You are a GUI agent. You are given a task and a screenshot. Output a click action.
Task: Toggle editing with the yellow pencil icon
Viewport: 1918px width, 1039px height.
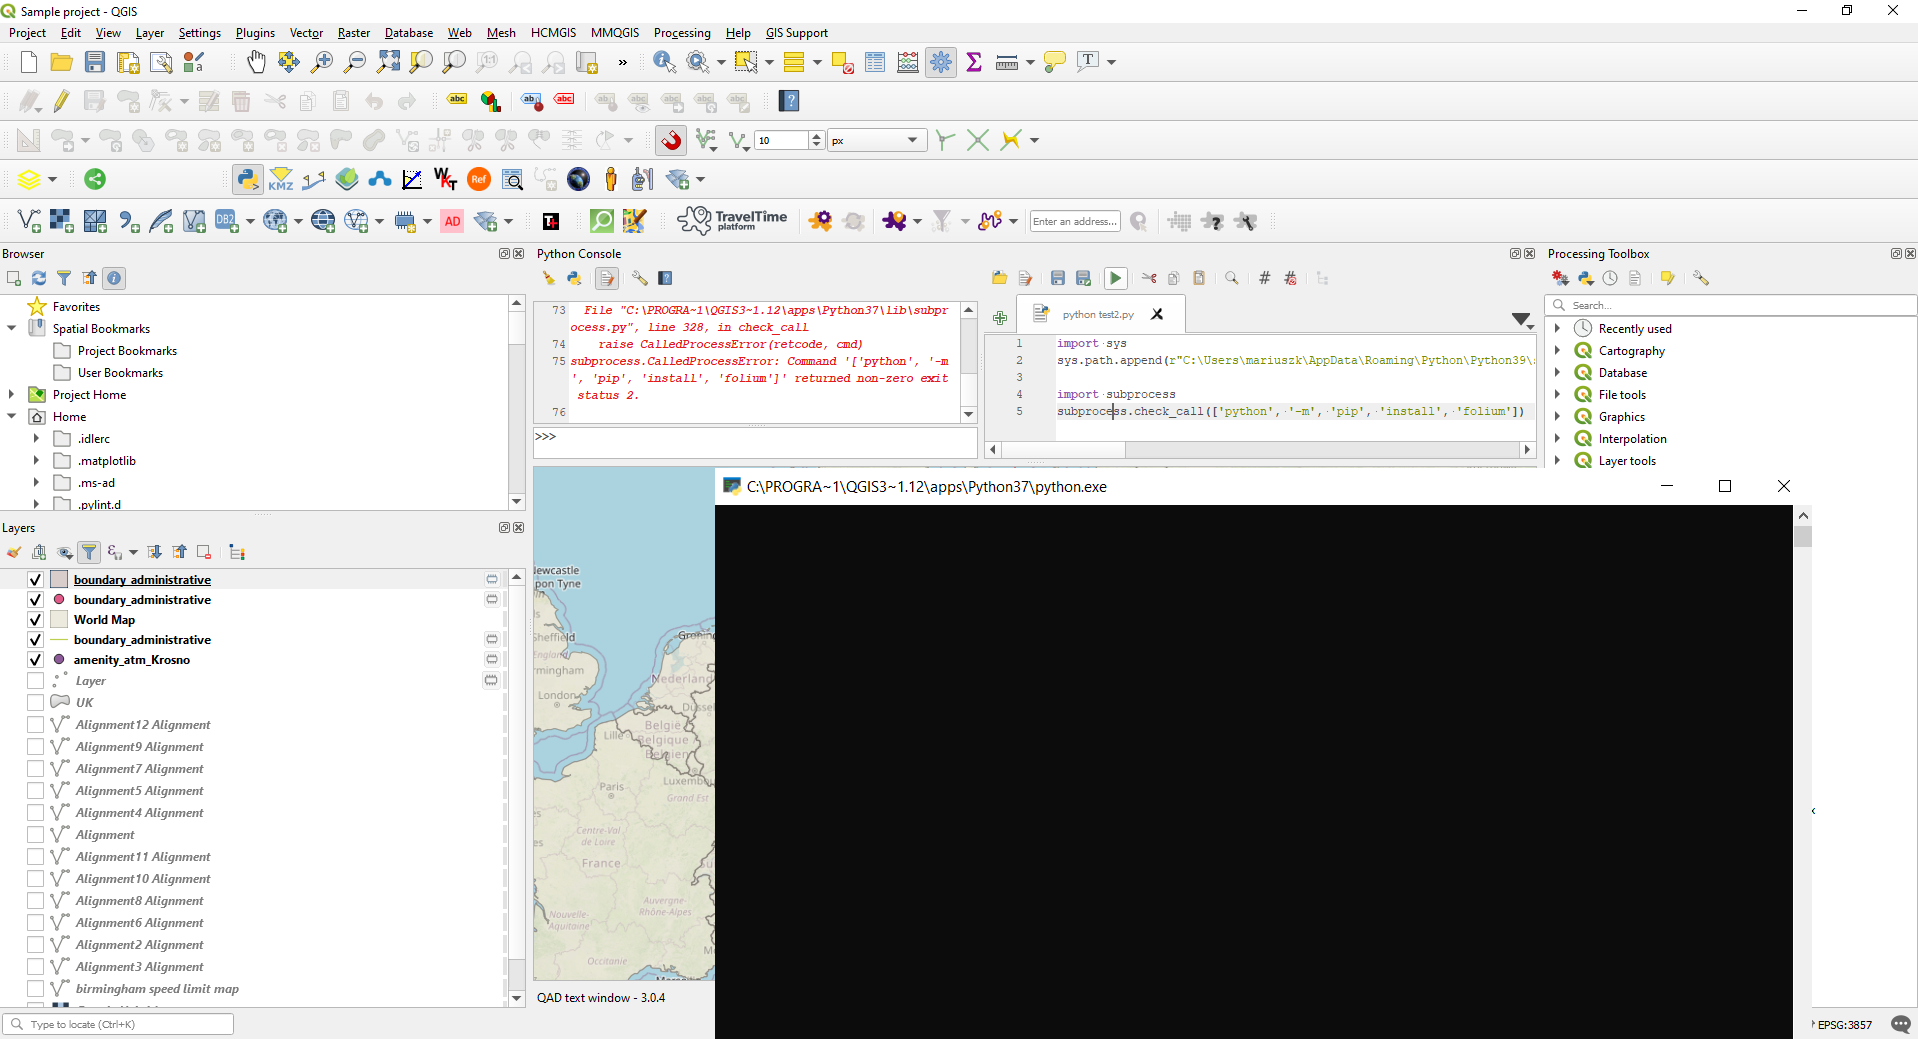(x=62, y=101)
